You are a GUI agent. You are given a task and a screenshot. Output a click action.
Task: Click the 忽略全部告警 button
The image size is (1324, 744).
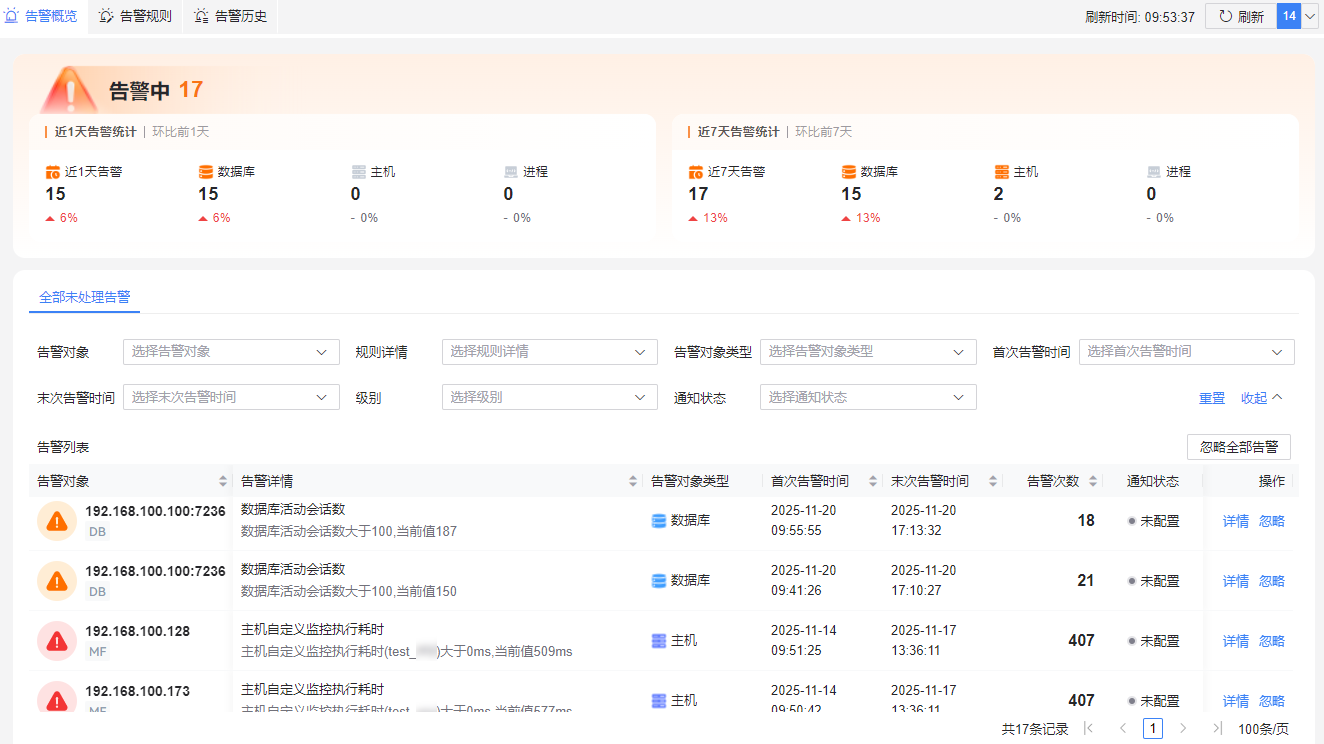[1238, 447]
